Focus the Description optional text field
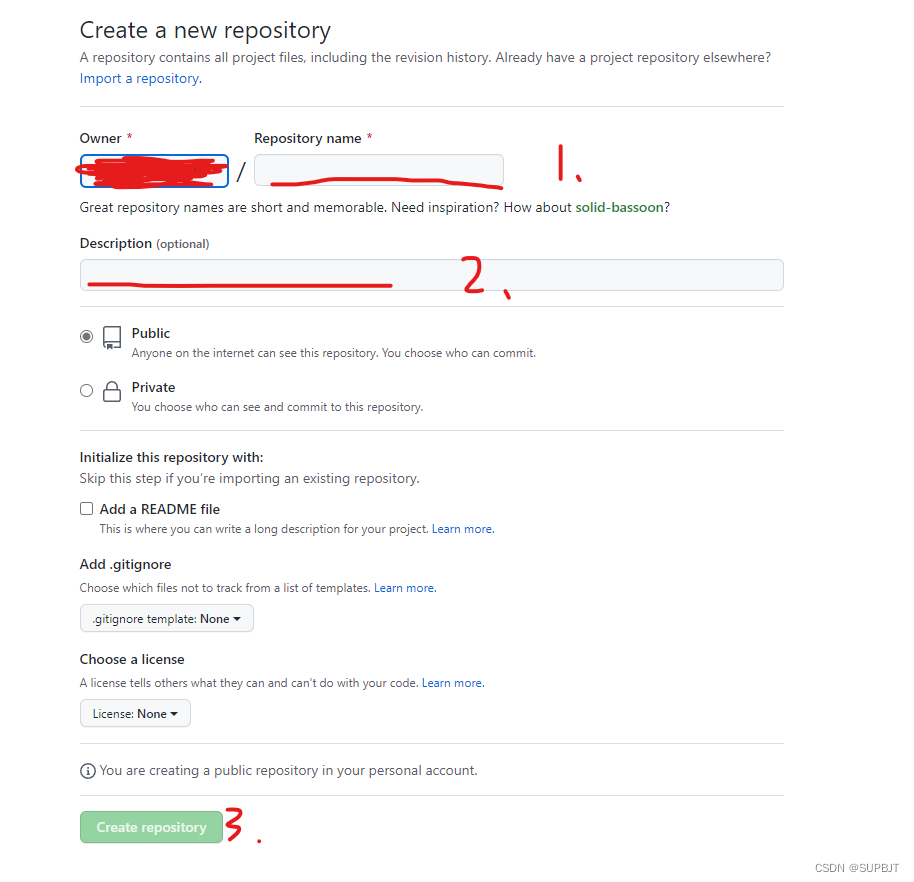Viewport: 914px width, 882px height. coord(431,275)
